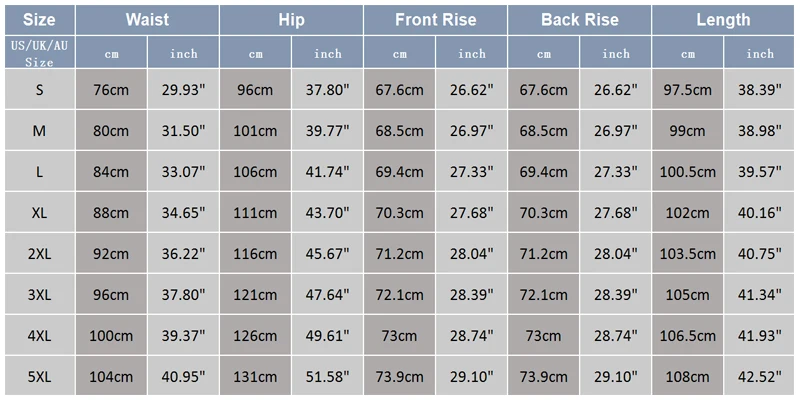The width and height of the screenshot is (800, 400).
Task: Click the US/UK/AU Size subheader cell
Action: click(40, 52)
